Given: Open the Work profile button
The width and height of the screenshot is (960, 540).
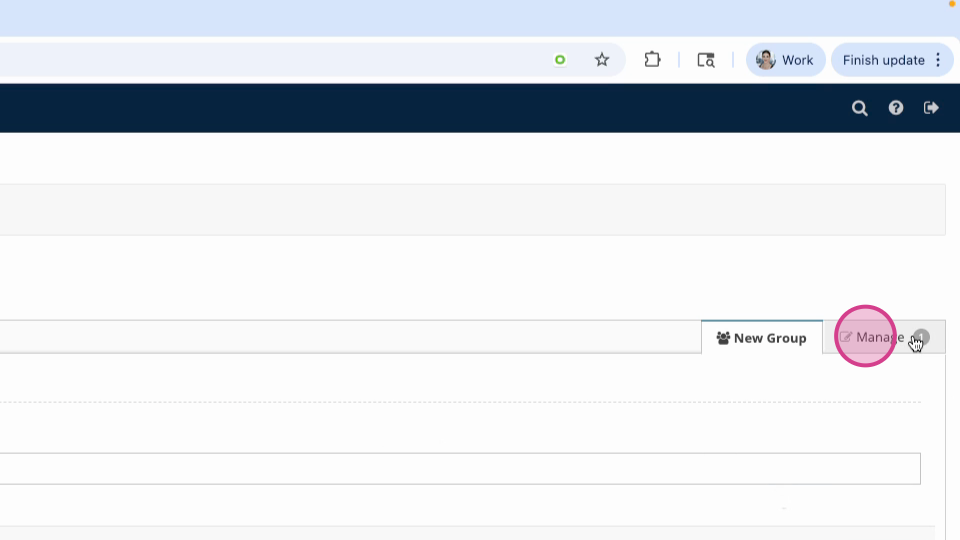Looking at the screenshot, I should click(x=786, y=60).
